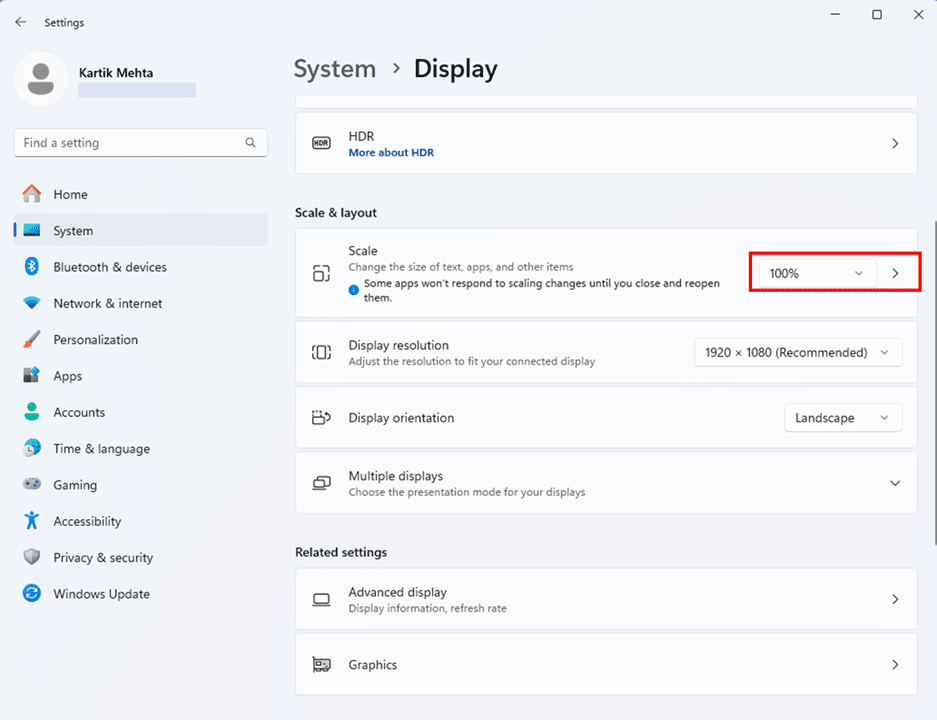Click the Advanced display laptop icon

(321, 599)
